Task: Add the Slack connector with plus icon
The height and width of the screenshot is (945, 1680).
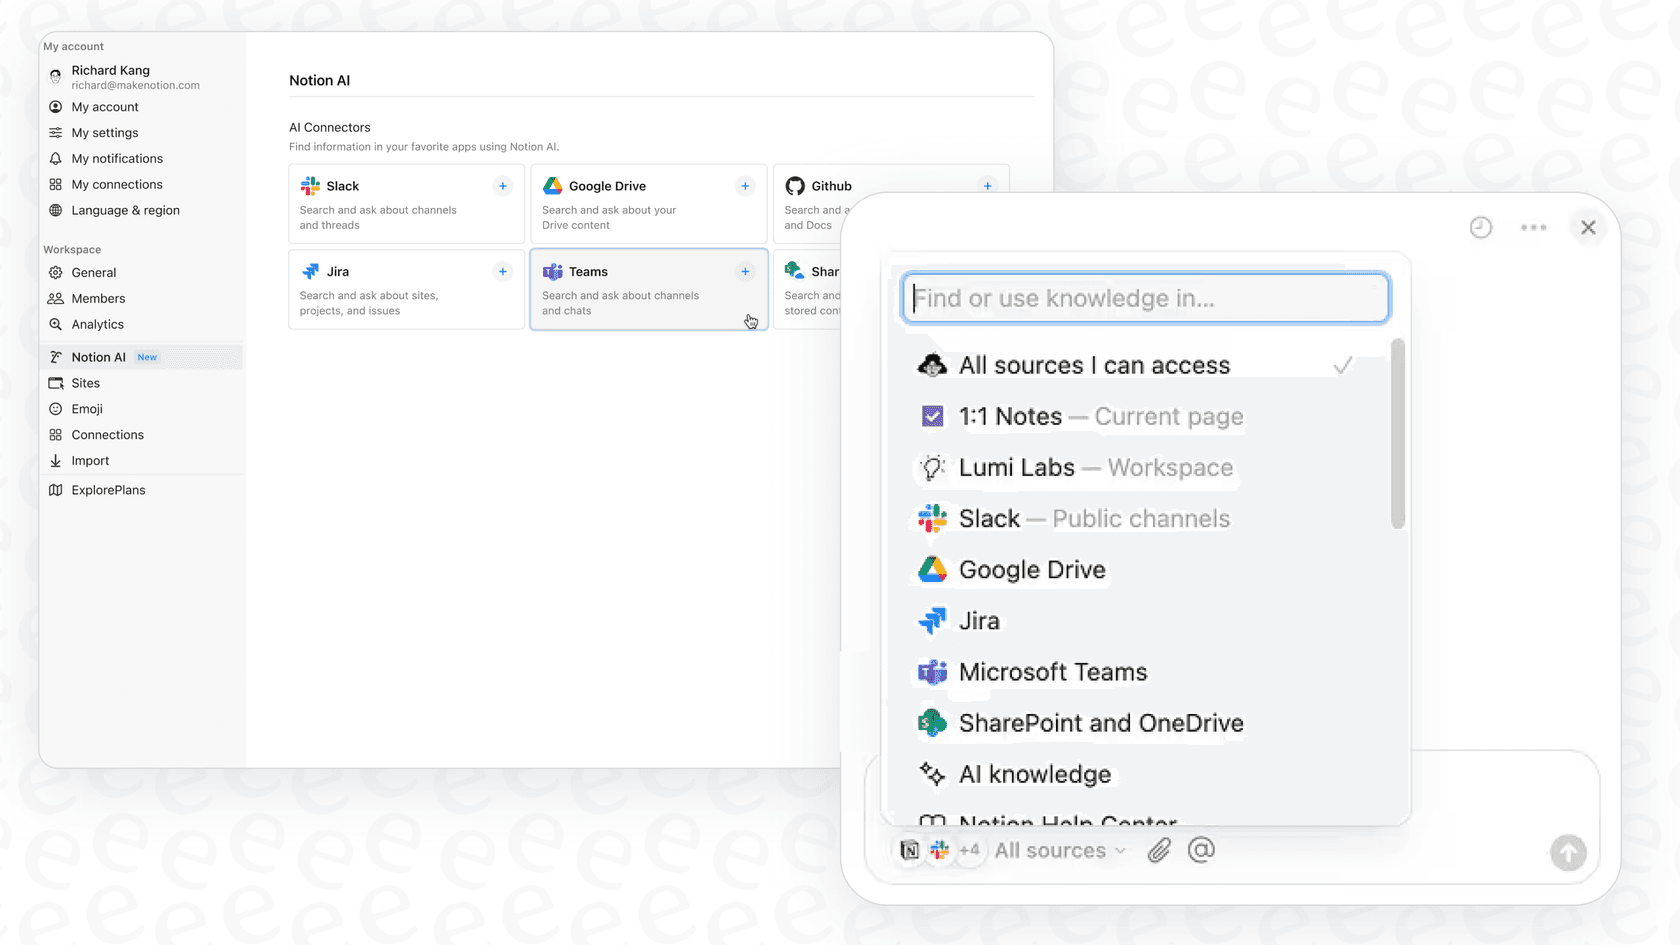Action: 503,186
